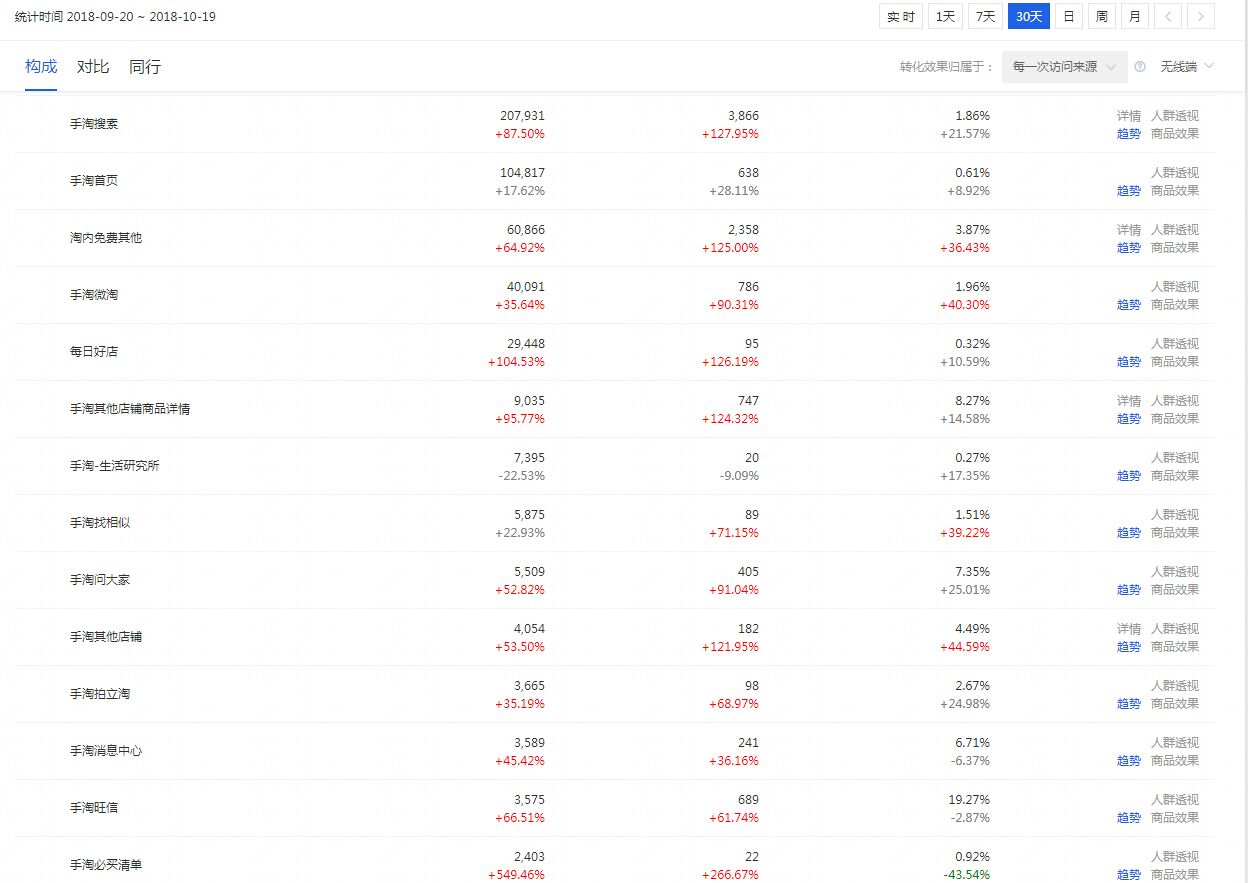Switch to the 构成 tab

[41, 67]
